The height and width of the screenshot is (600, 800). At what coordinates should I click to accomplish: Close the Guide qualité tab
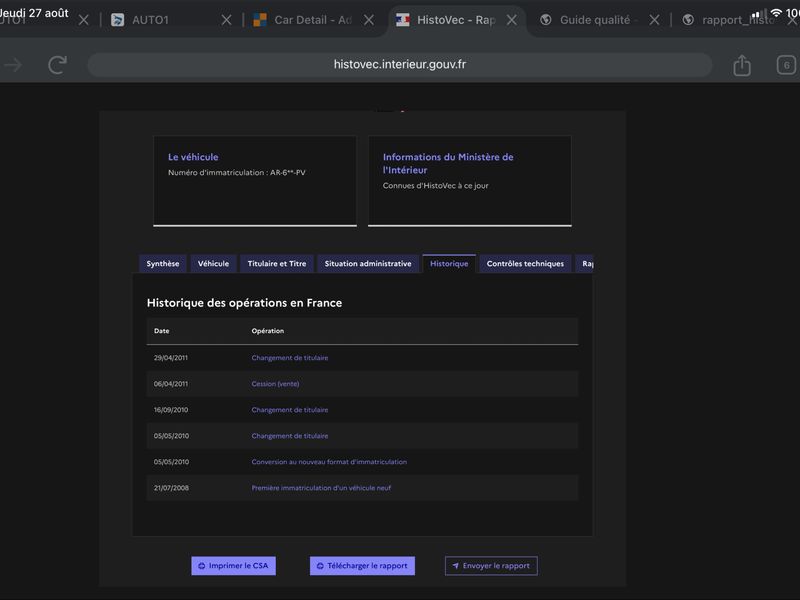tap(654, 20)
